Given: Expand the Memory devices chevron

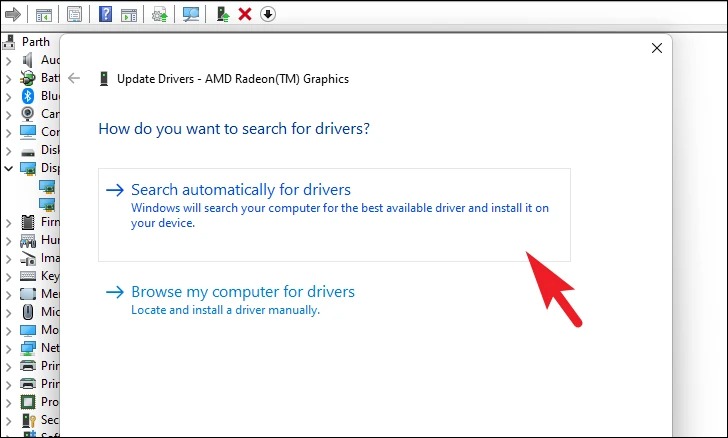Looking at the screenshot, I should [8, 294].
